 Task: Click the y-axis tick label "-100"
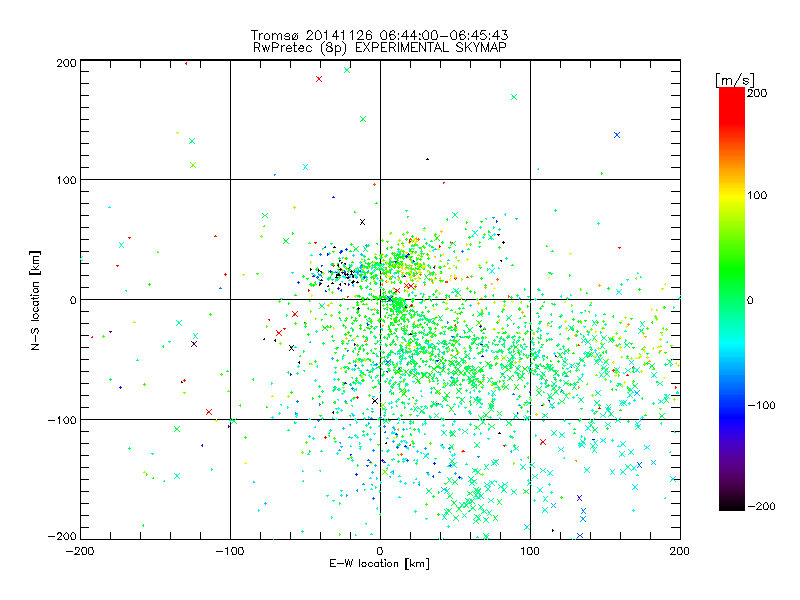tap(62, 420)
